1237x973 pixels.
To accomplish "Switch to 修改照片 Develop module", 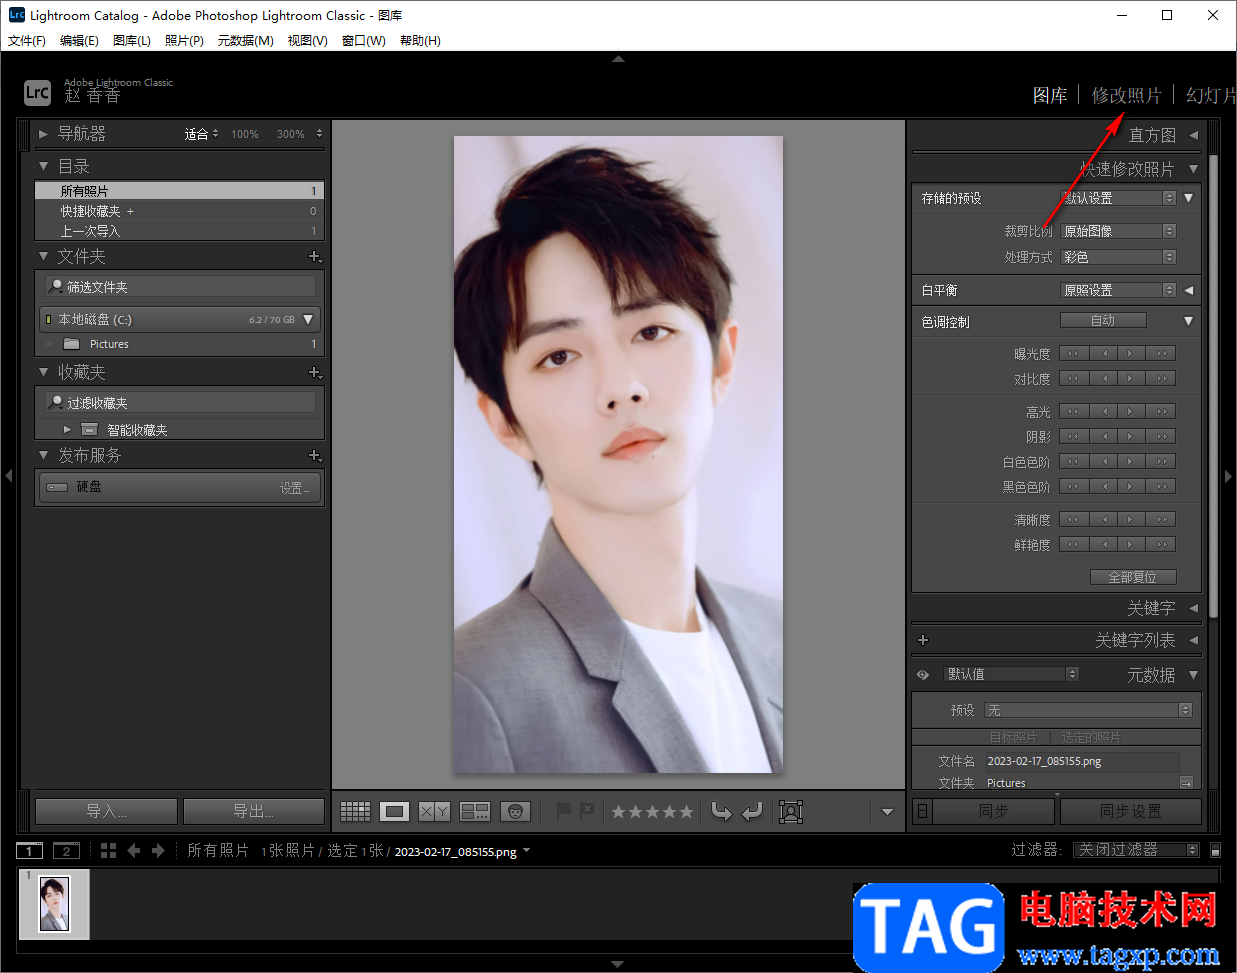I will (1127, 95).
